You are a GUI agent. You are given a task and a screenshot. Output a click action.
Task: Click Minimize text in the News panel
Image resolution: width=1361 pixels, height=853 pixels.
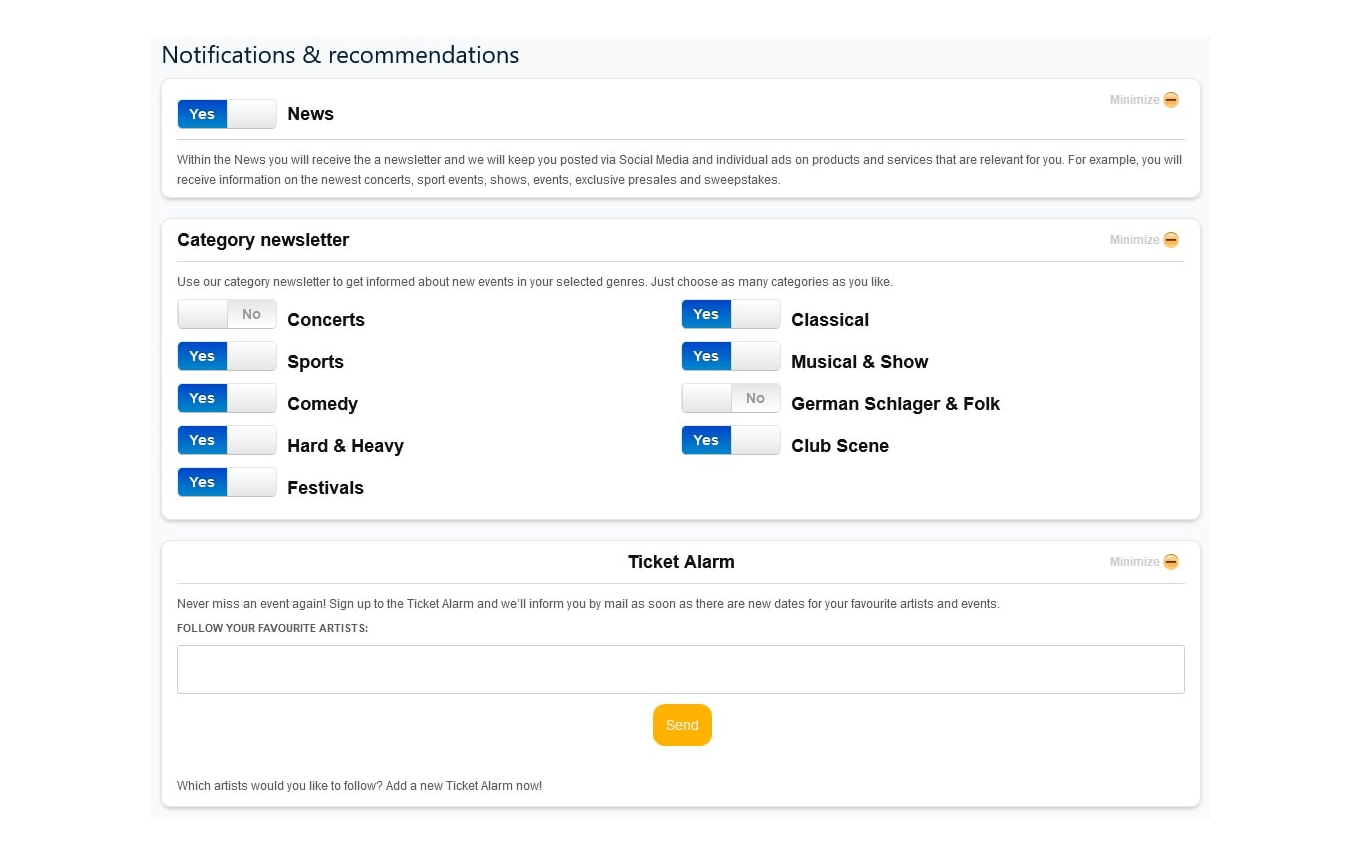pyautogui.click(x=1134, y=100)
